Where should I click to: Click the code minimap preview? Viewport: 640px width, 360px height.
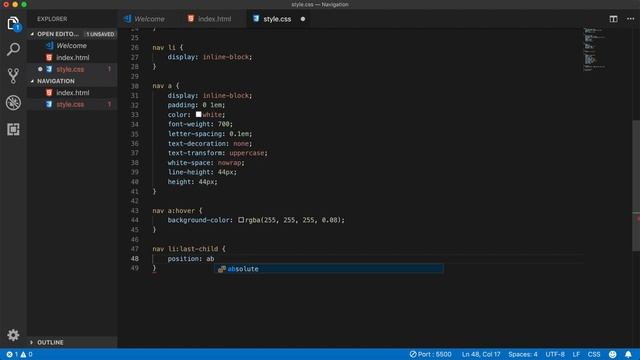pos(594,49)
